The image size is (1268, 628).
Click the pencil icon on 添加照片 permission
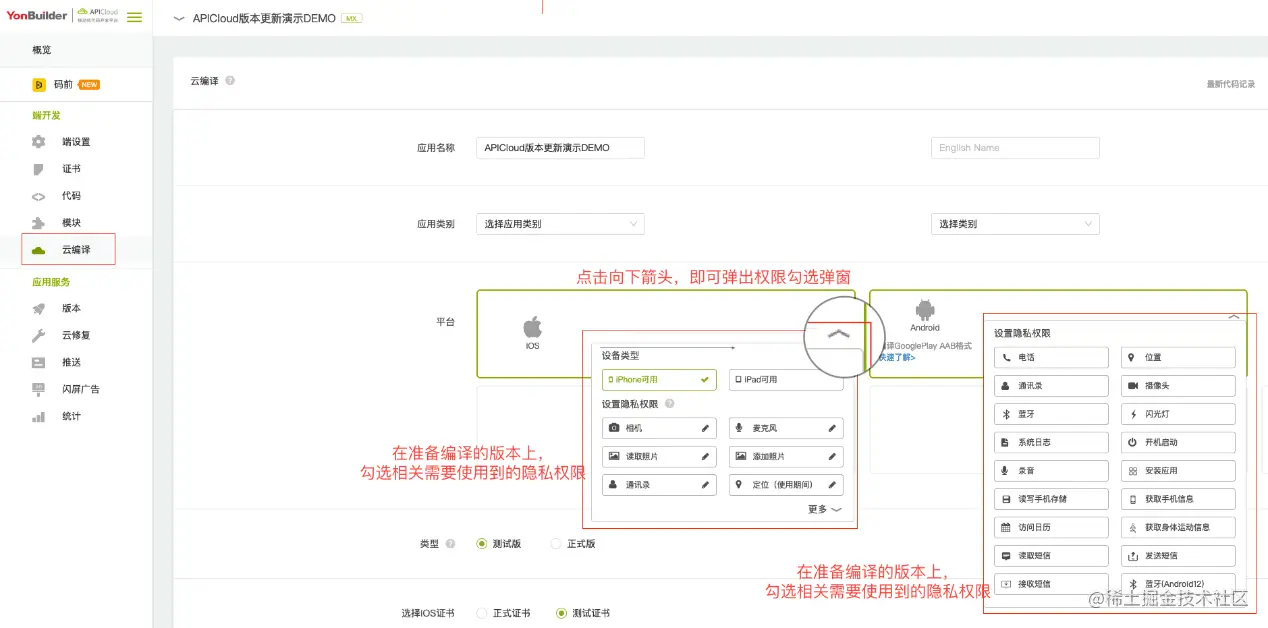[x=832, y=456]
